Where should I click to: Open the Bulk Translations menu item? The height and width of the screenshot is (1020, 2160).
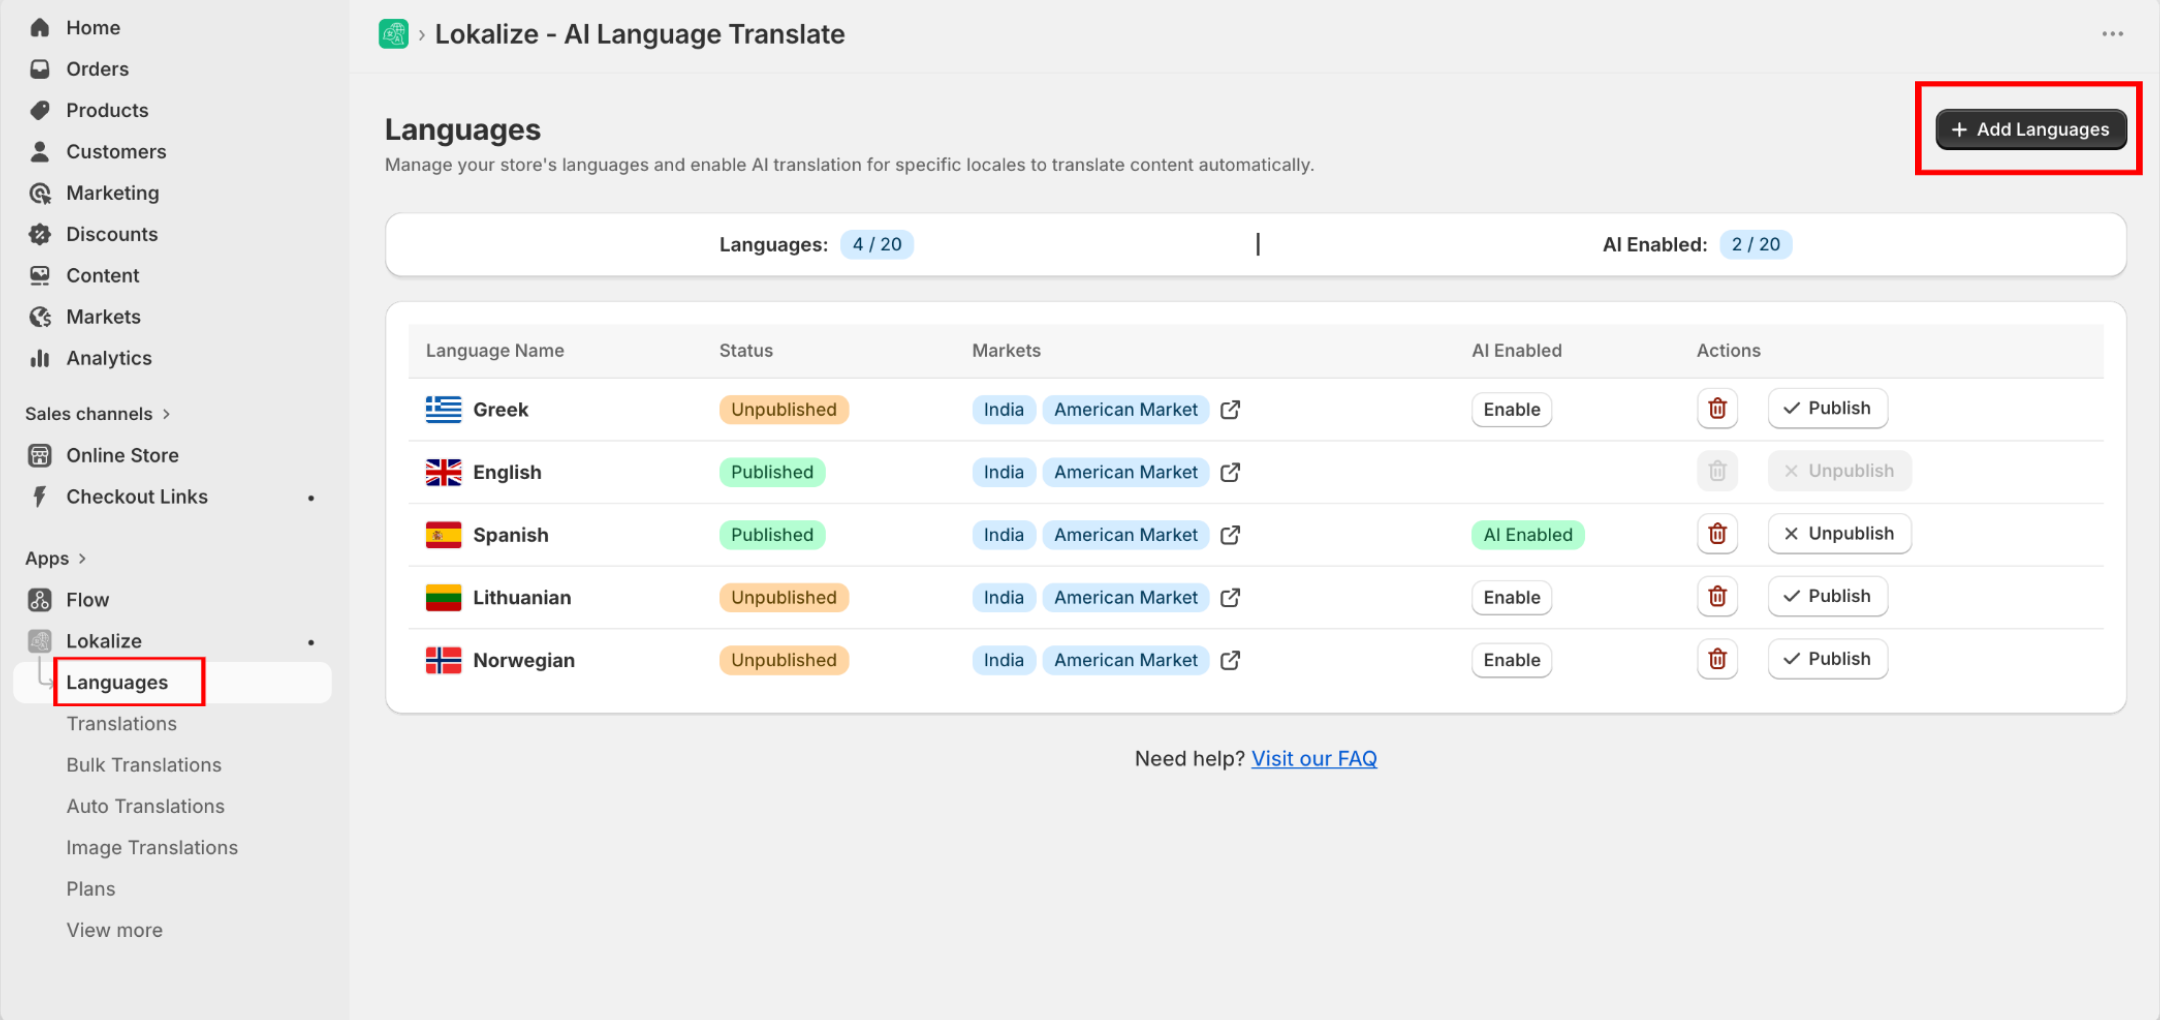pyautogui.click(x=144, y=765)
